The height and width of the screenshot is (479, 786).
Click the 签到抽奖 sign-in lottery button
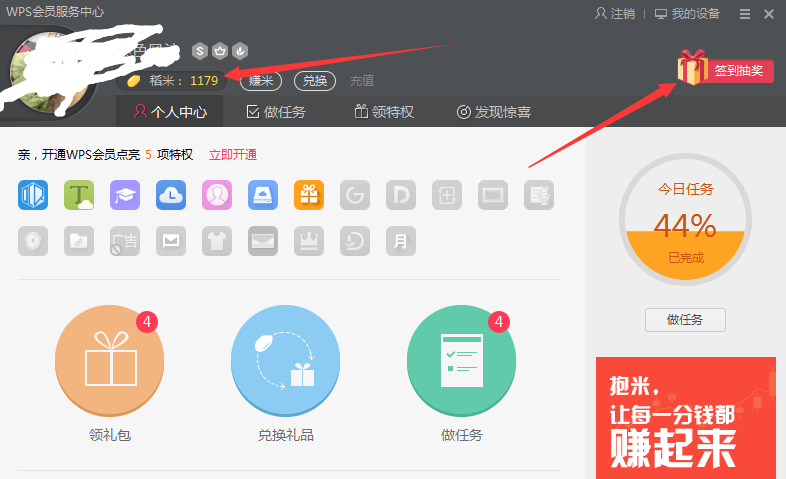click(737, 71)
